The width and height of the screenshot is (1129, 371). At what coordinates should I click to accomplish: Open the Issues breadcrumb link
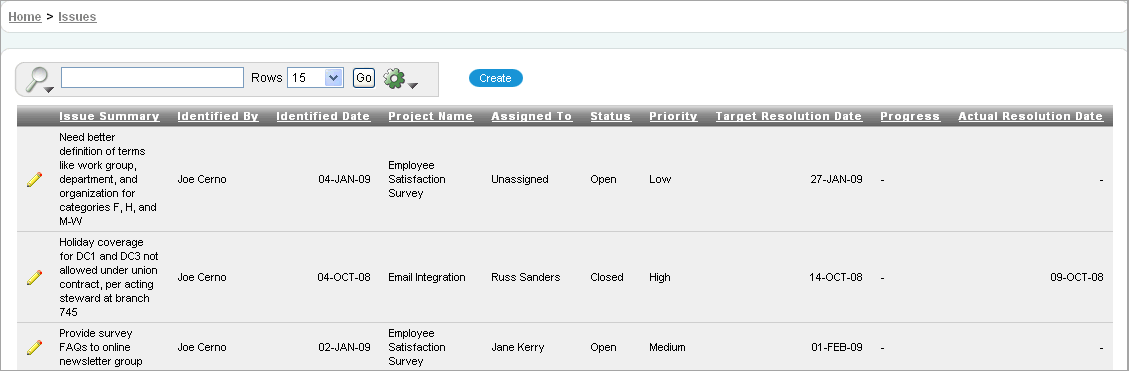[x=77, y=17]
